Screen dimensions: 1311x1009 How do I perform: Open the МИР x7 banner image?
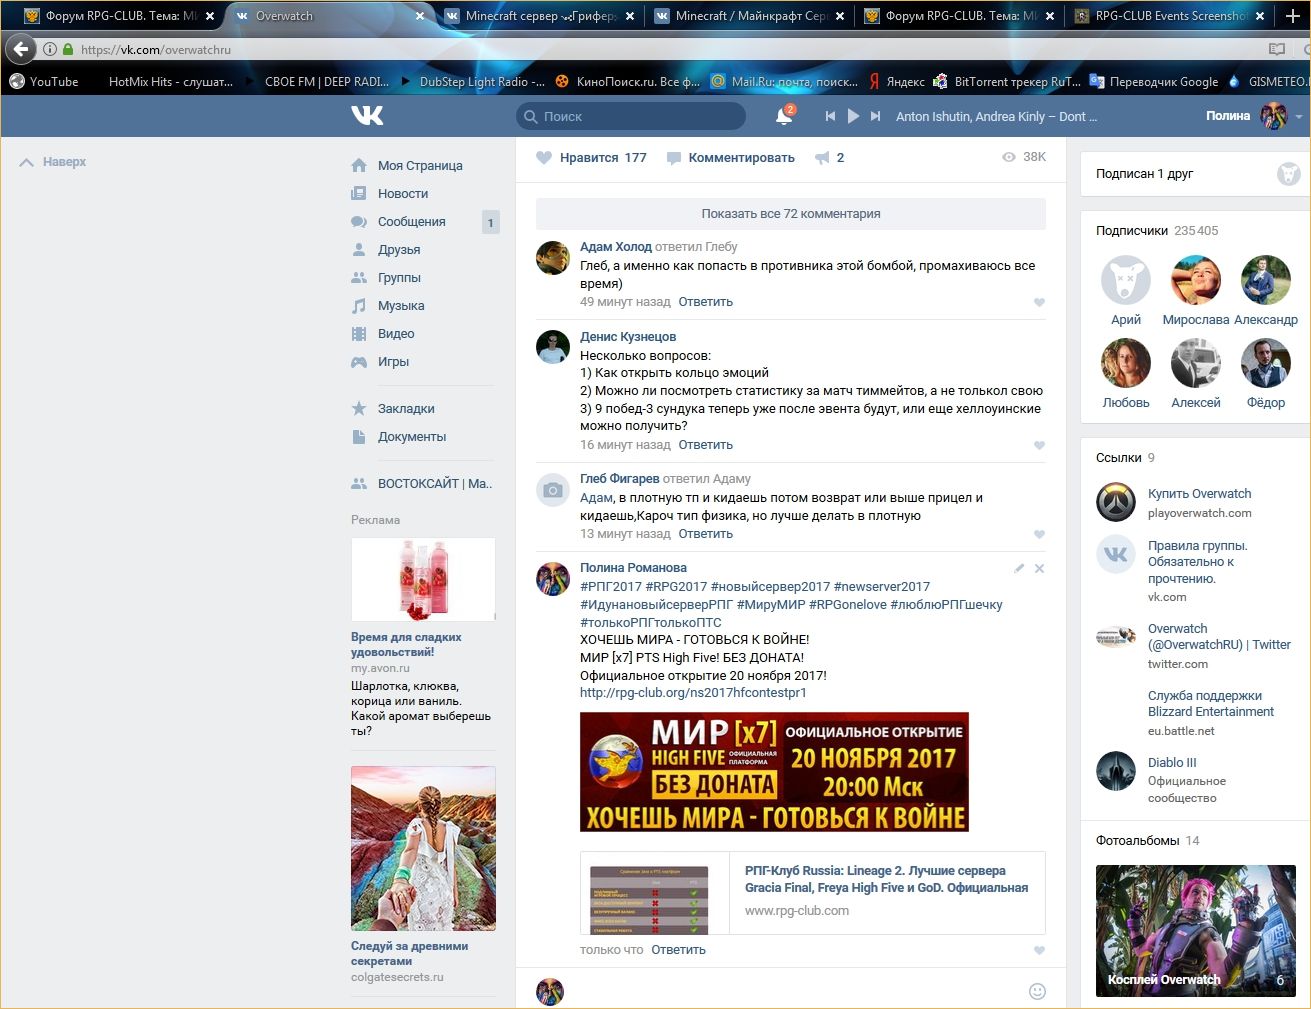click(774, 772)
